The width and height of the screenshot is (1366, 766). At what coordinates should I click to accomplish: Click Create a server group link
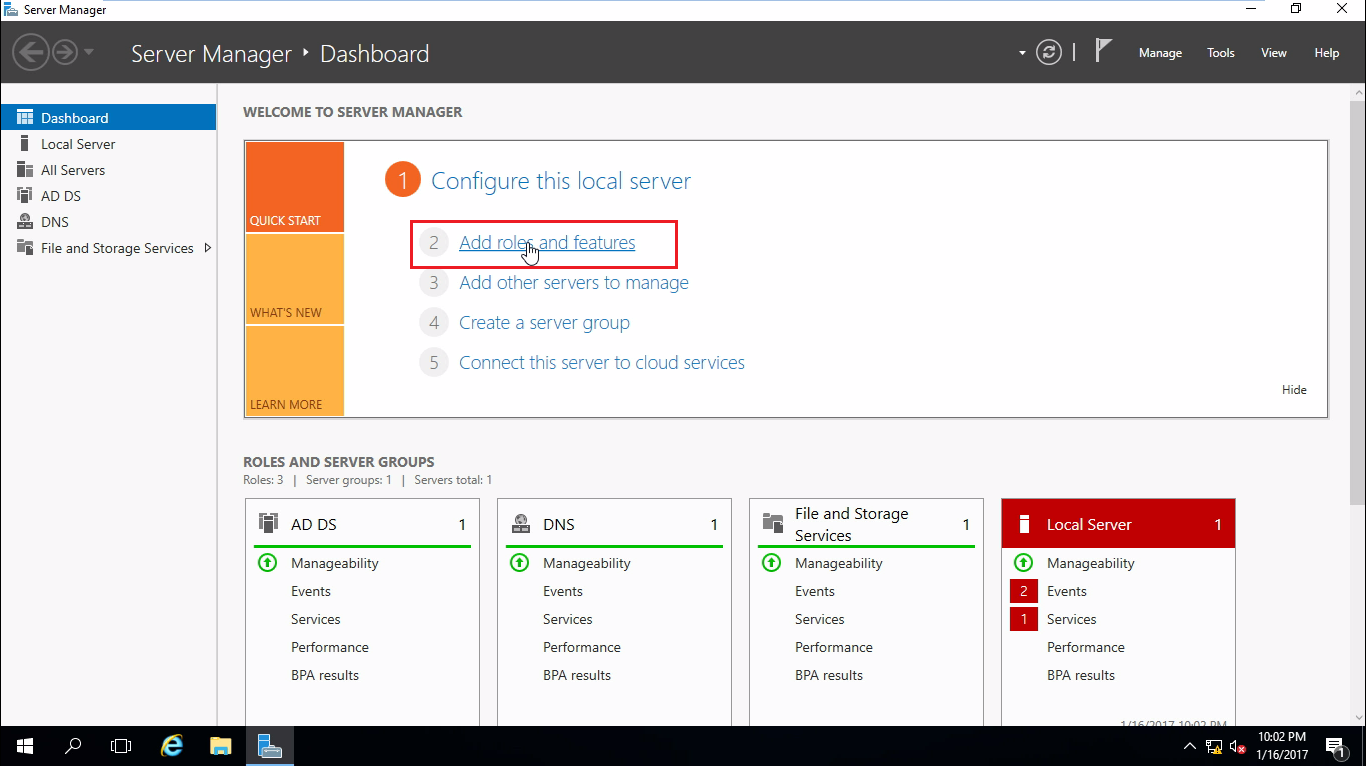coord(544,323)
